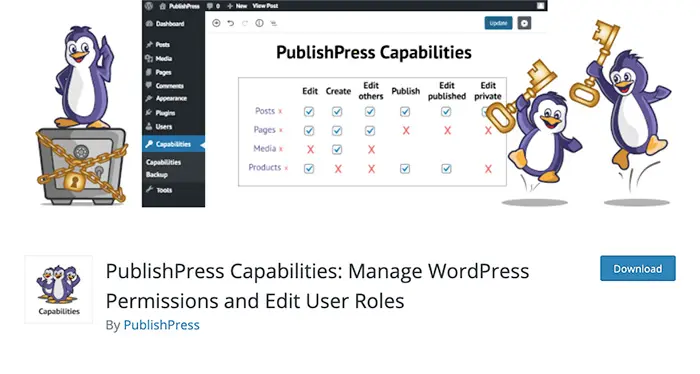700x374 pixels.
Task: Toggle the Posts Edit checkbox
Action: point(309,112)
